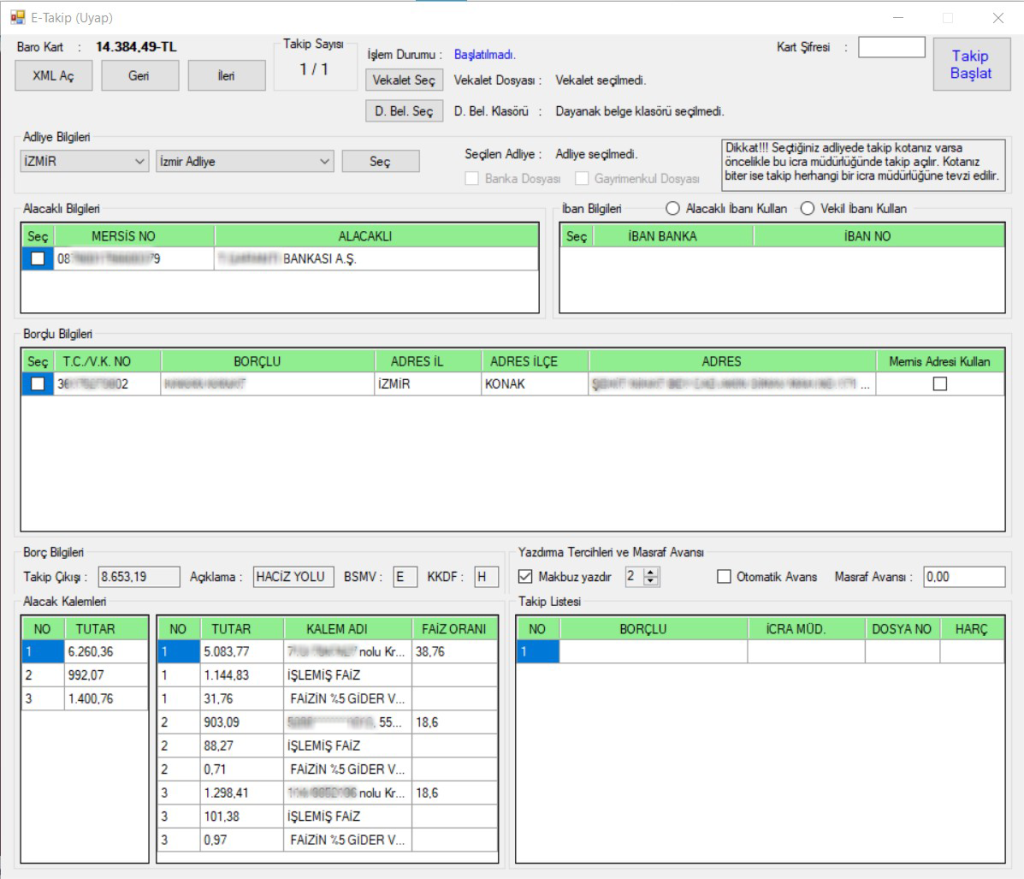This screenshot has height=879, width=1024.
Task: Click the D. Bel. Seç button
Action: click(x=403, y=112)
